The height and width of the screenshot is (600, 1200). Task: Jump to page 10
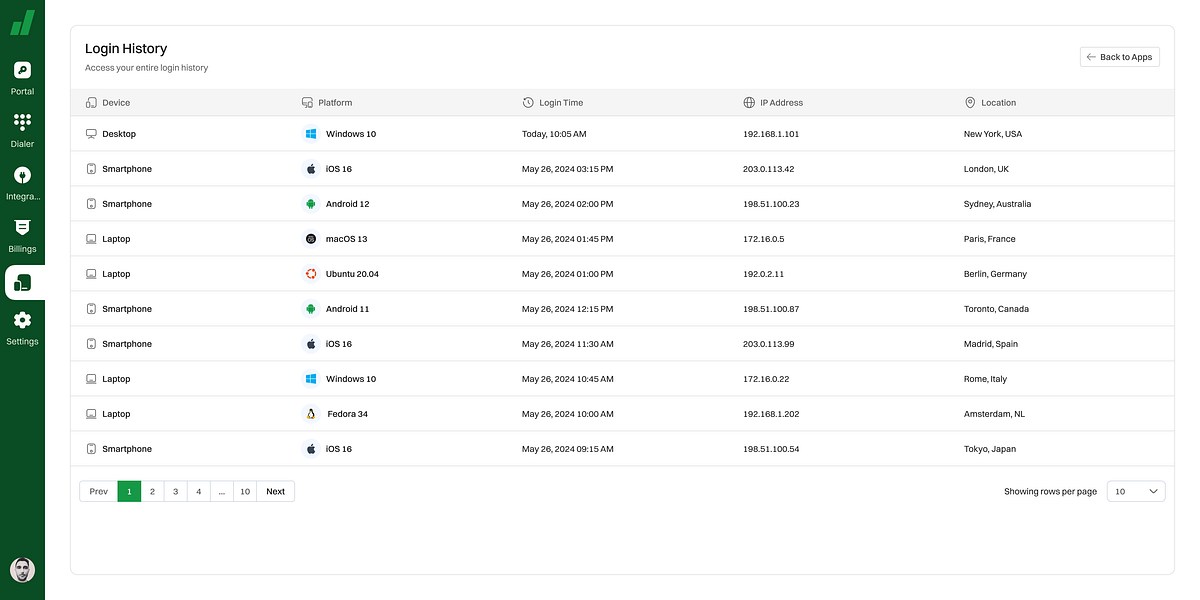point(245,491)
